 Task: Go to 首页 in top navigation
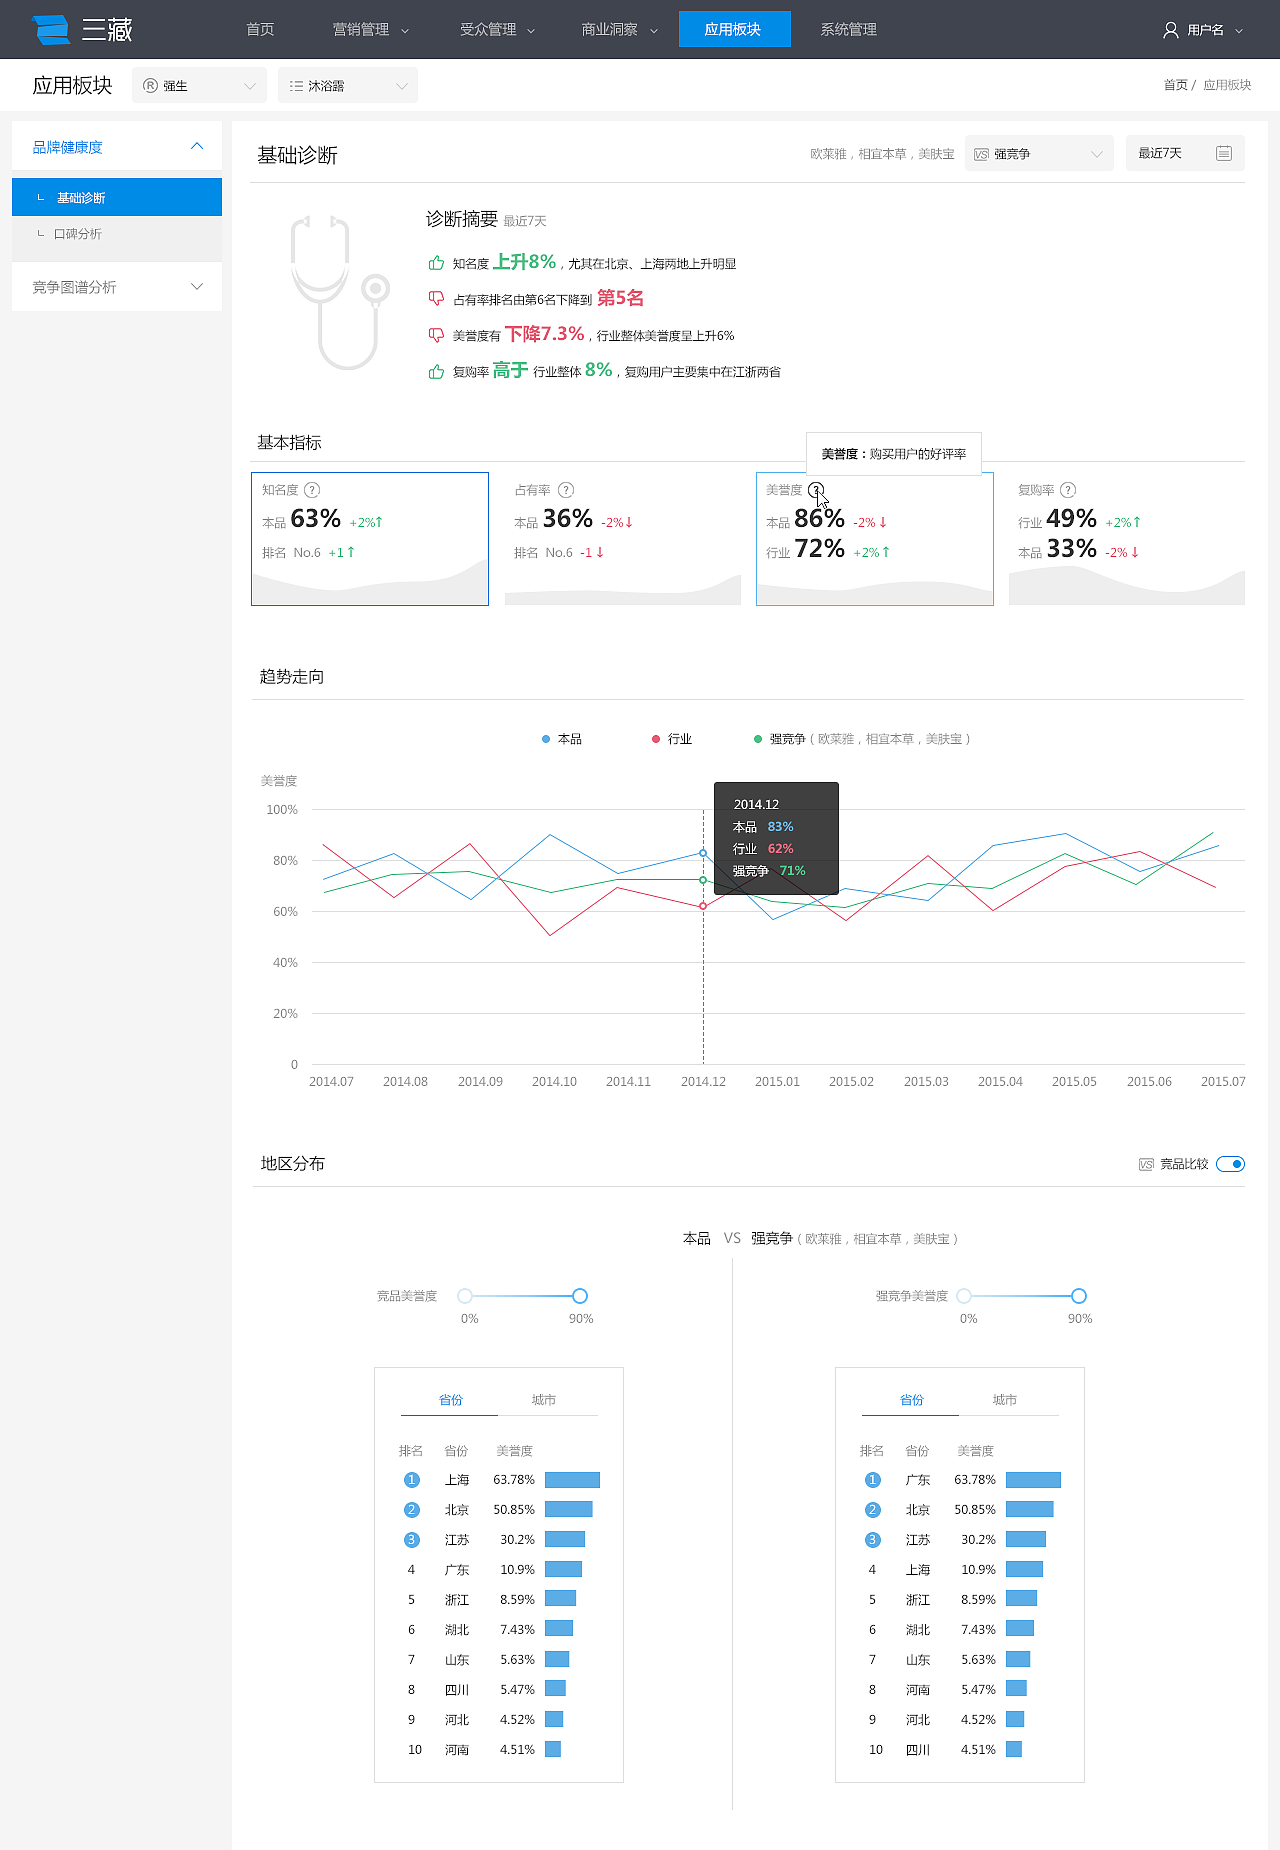coord(260,30)
